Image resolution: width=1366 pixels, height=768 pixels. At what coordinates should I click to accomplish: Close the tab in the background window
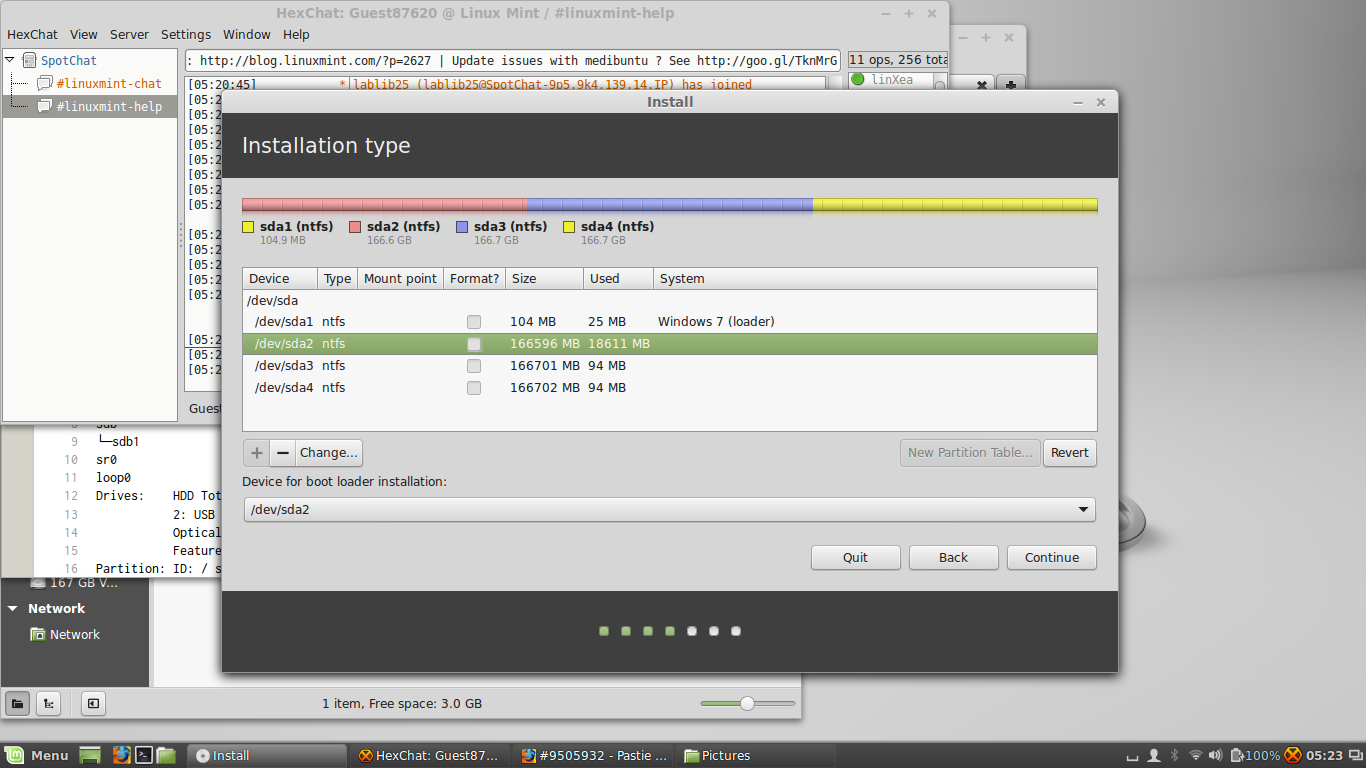tap(982, 86)
